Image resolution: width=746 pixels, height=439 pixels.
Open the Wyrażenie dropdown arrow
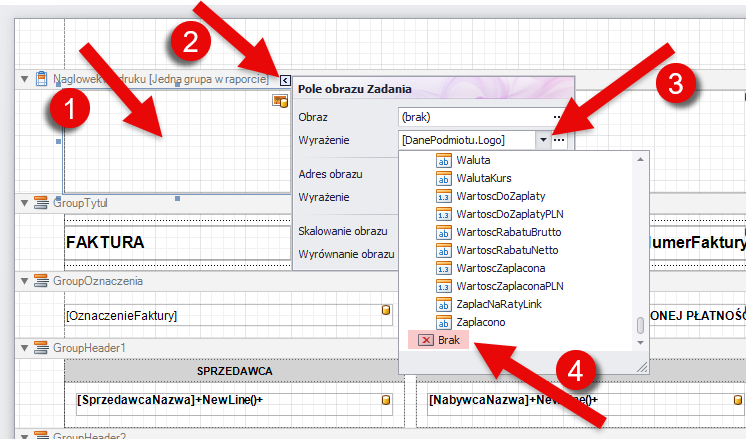(542, 142)
